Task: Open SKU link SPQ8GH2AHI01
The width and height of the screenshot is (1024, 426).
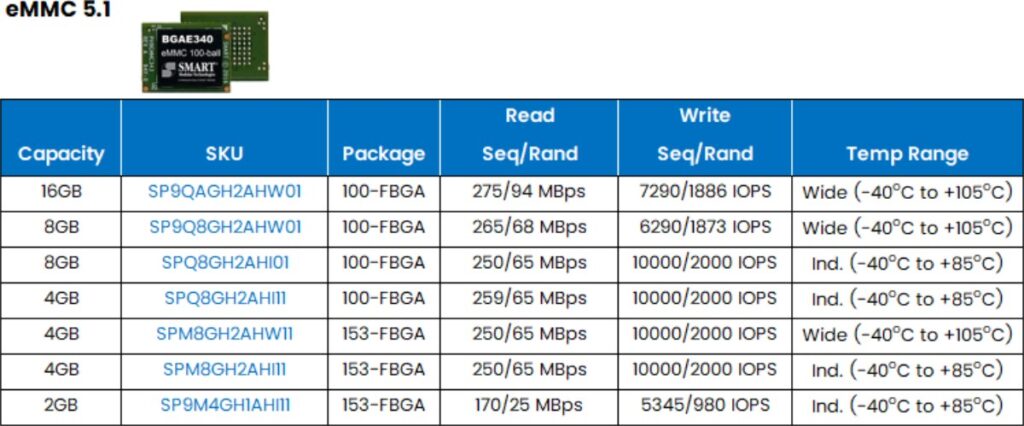Action: (x=225, y=263)
